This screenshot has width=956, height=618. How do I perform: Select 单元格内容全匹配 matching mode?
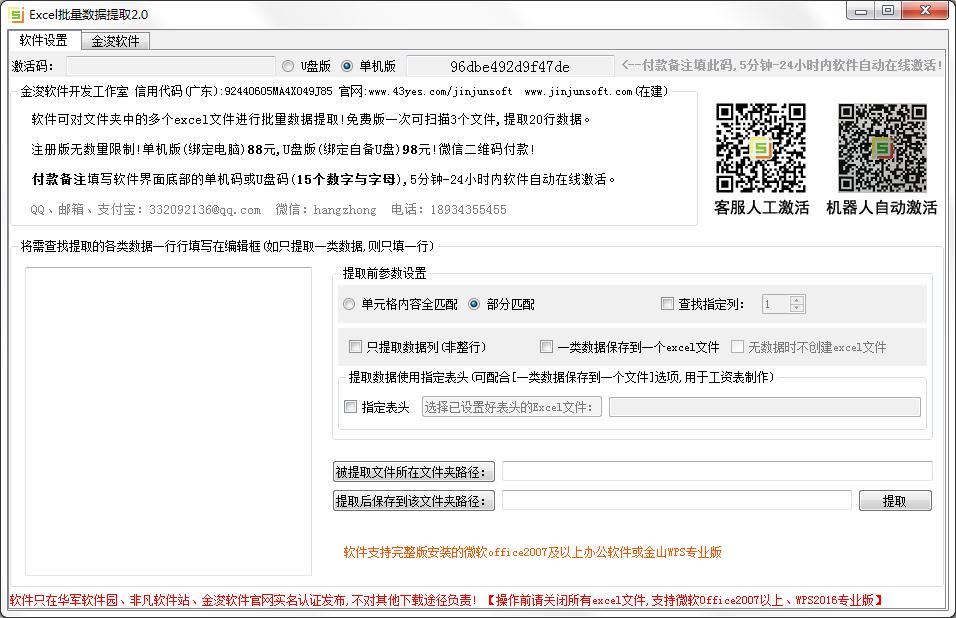pos(349,305)
